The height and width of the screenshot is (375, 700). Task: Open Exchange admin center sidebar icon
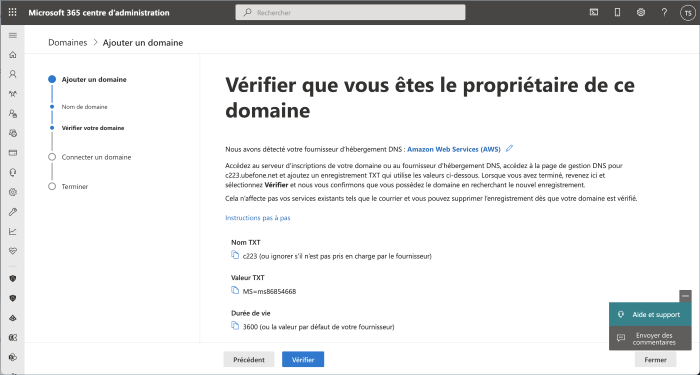(x=12, y=338)
